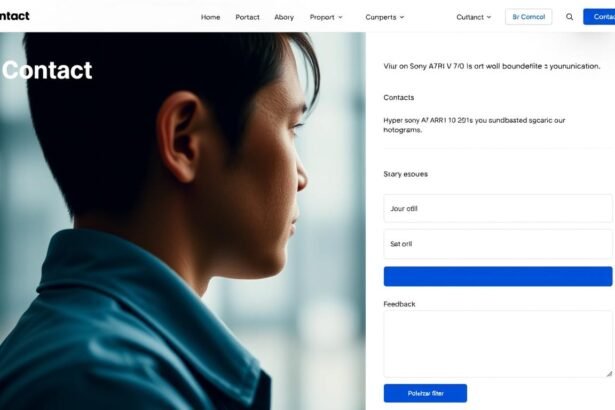Click the Stary esoues form label
This screenshot has height=410, width=615.
point(405,174)
